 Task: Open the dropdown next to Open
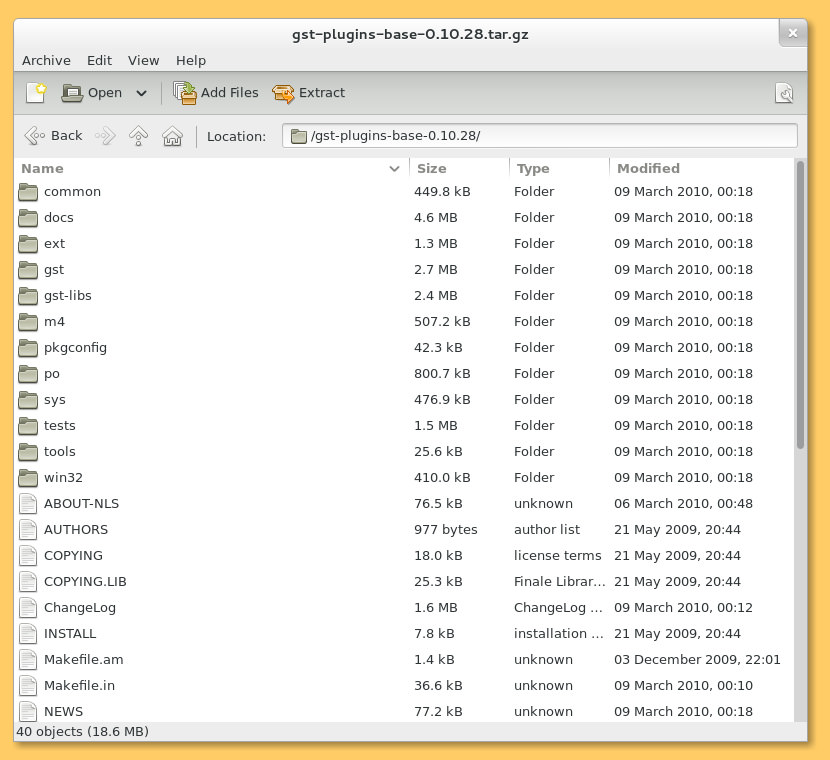(x=141, y=92)
